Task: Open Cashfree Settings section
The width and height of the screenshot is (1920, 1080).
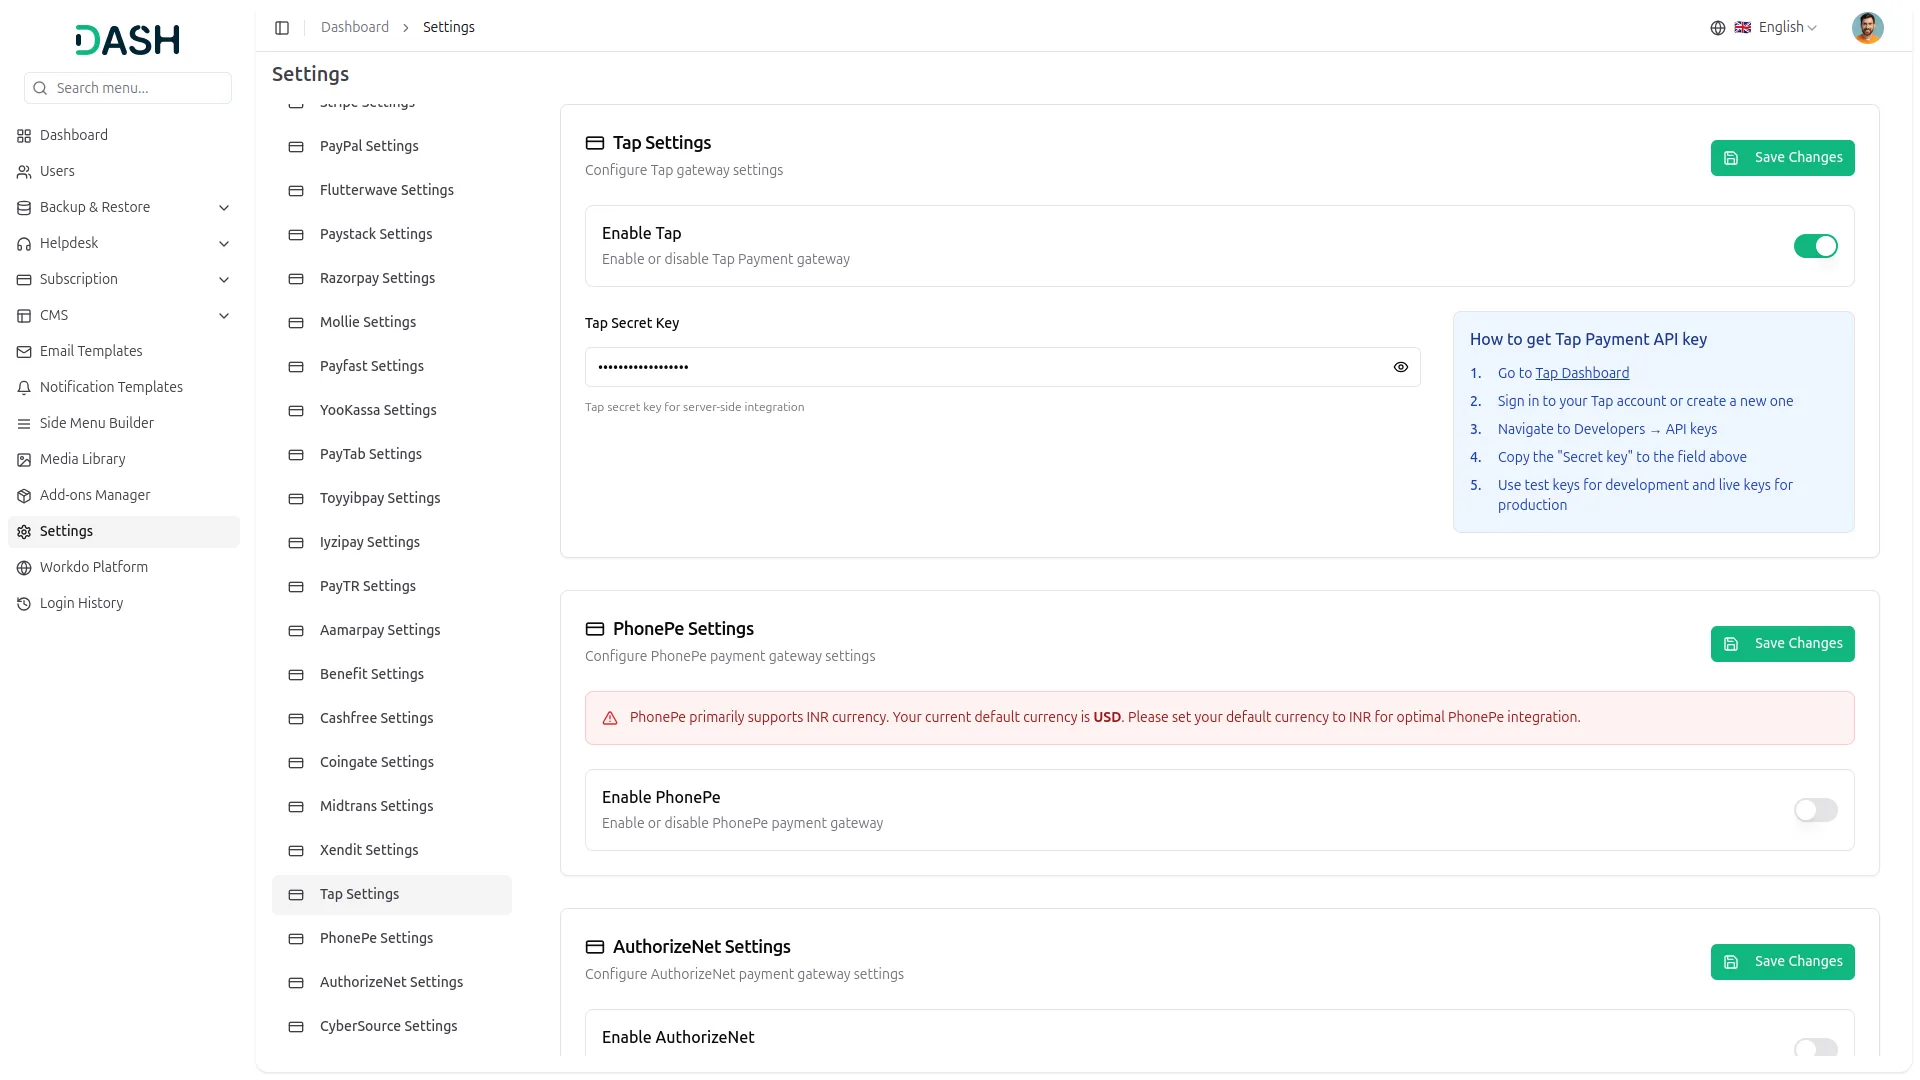Action: [x=392, y=719]
